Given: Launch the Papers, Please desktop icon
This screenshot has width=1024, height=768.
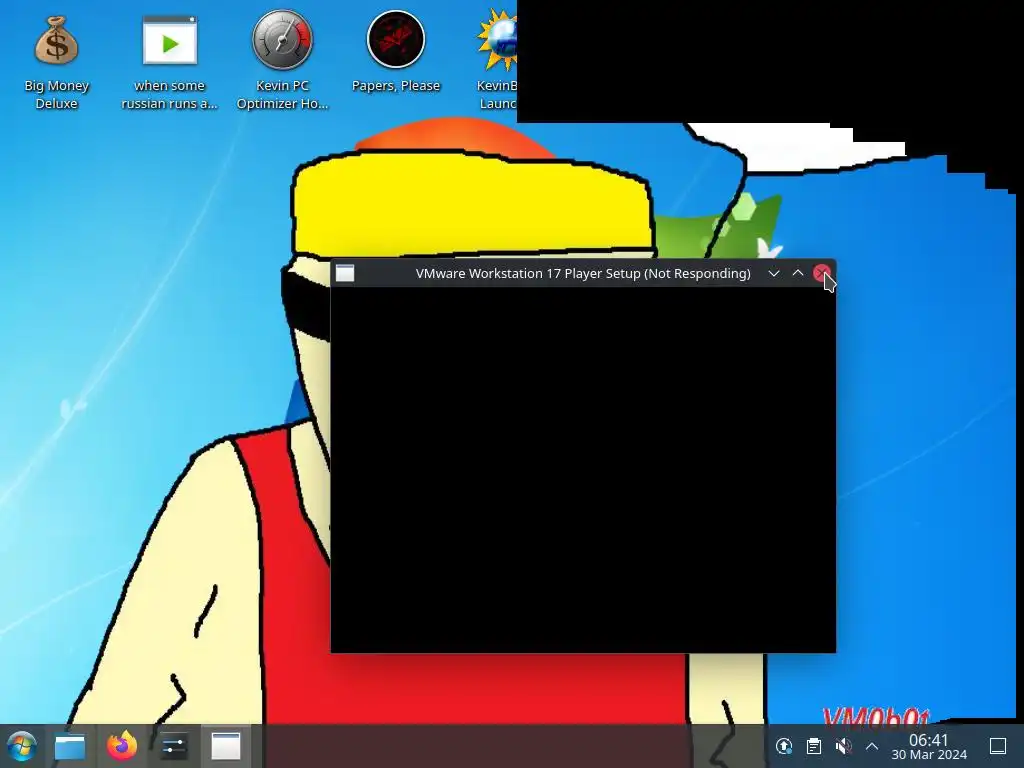Looking at the screenshot, I should pyautogui.click(x=395, y=52).
